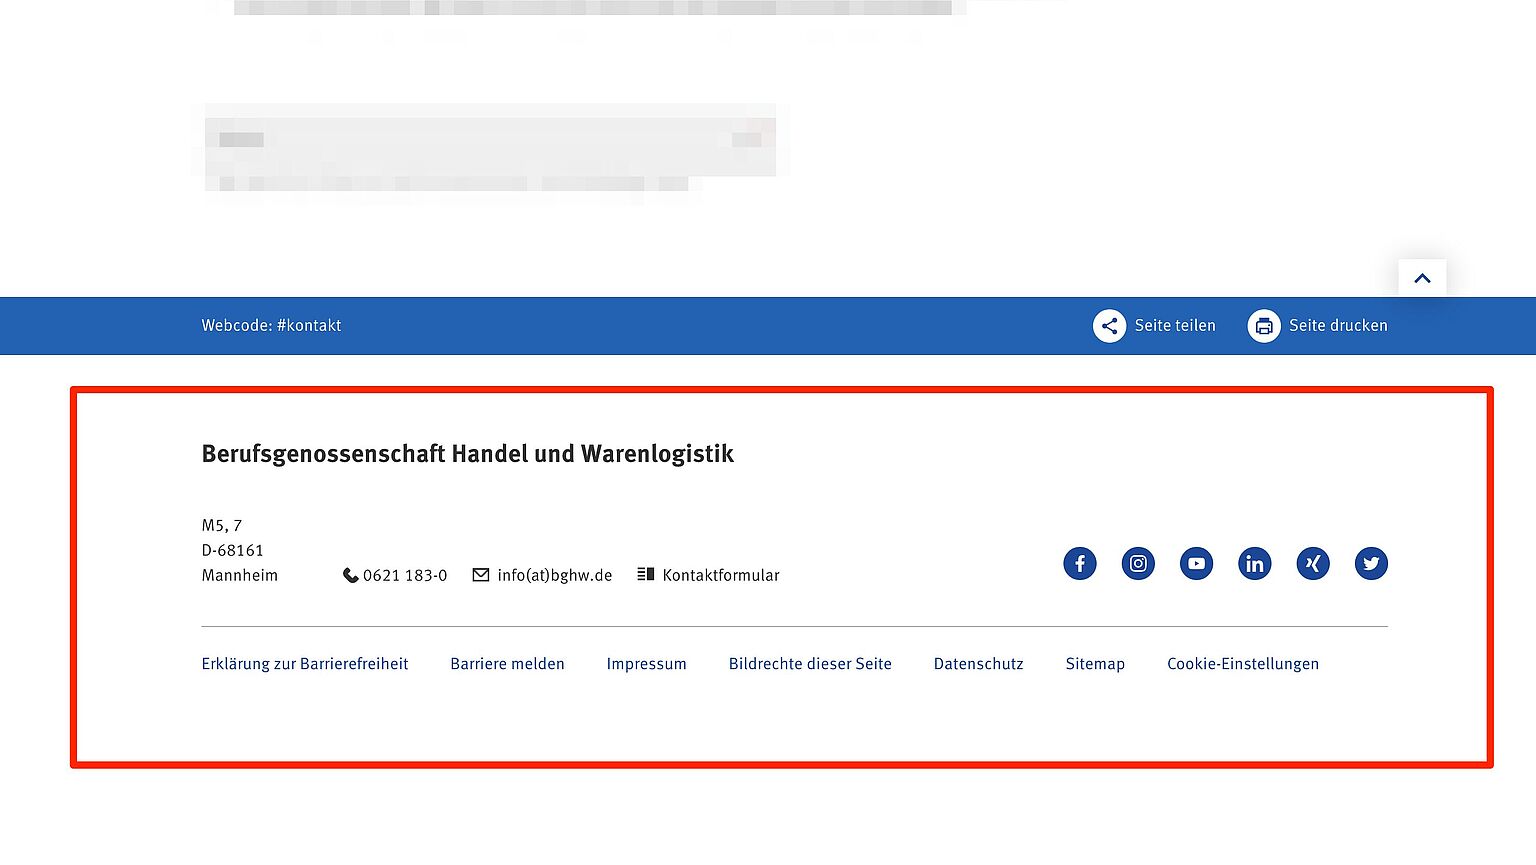Screen dimensions: 1536x865
Task: Open Erklärung zur Barrierefreiheit
Action: coord(305,664)
